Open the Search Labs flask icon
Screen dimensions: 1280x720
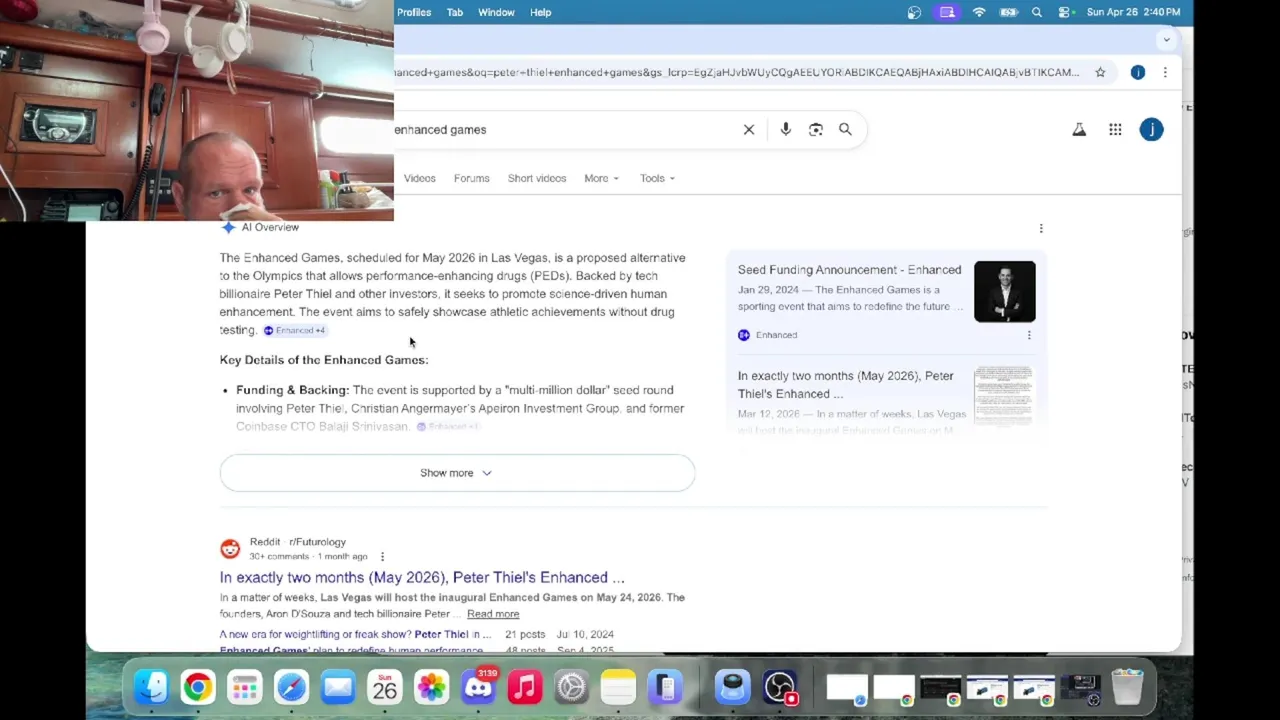click(1079, 129)
